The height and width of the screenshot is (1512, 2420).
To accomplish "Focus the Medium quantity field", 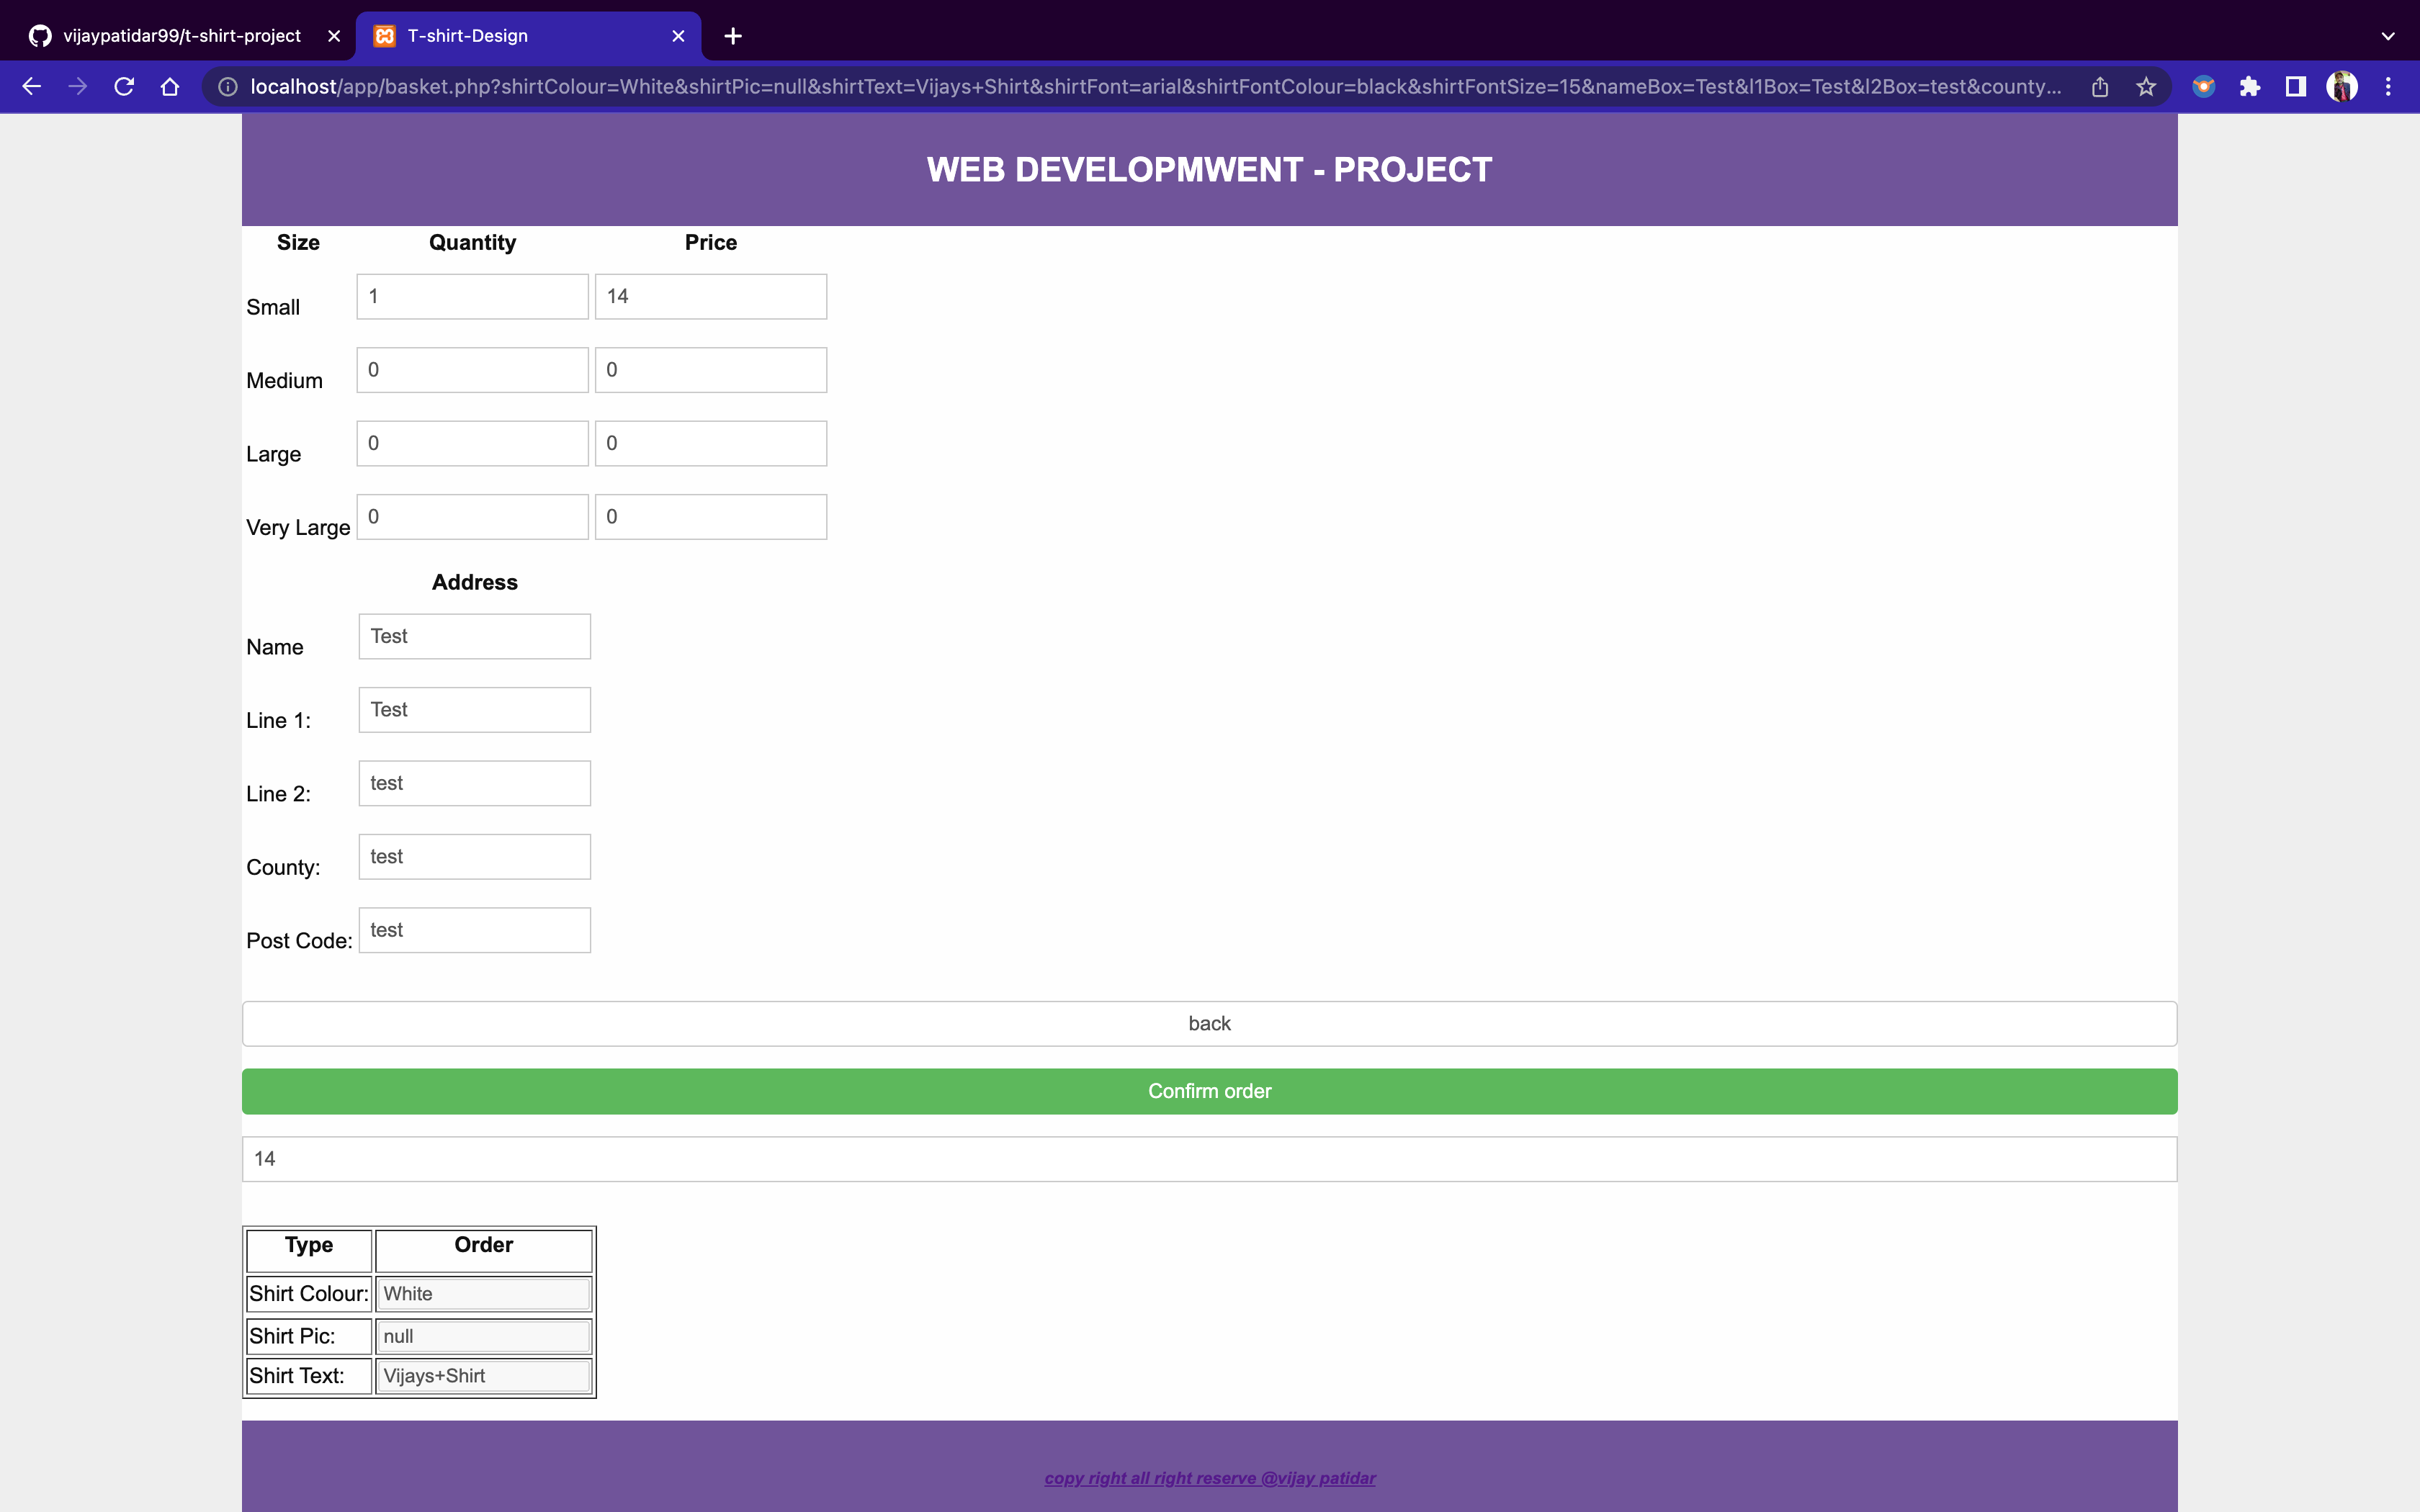I will [472, 369].
